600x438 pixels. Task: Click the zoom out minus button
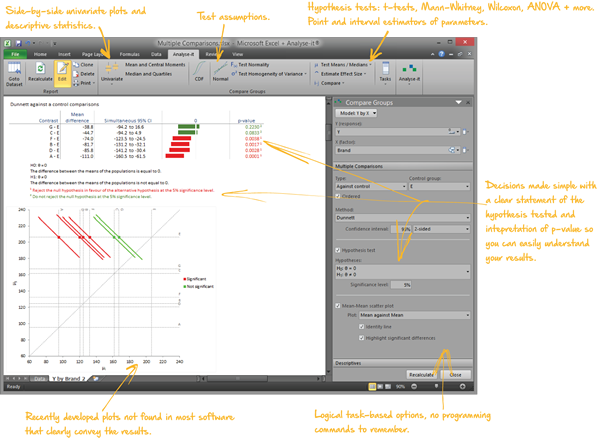click(414, 387)
